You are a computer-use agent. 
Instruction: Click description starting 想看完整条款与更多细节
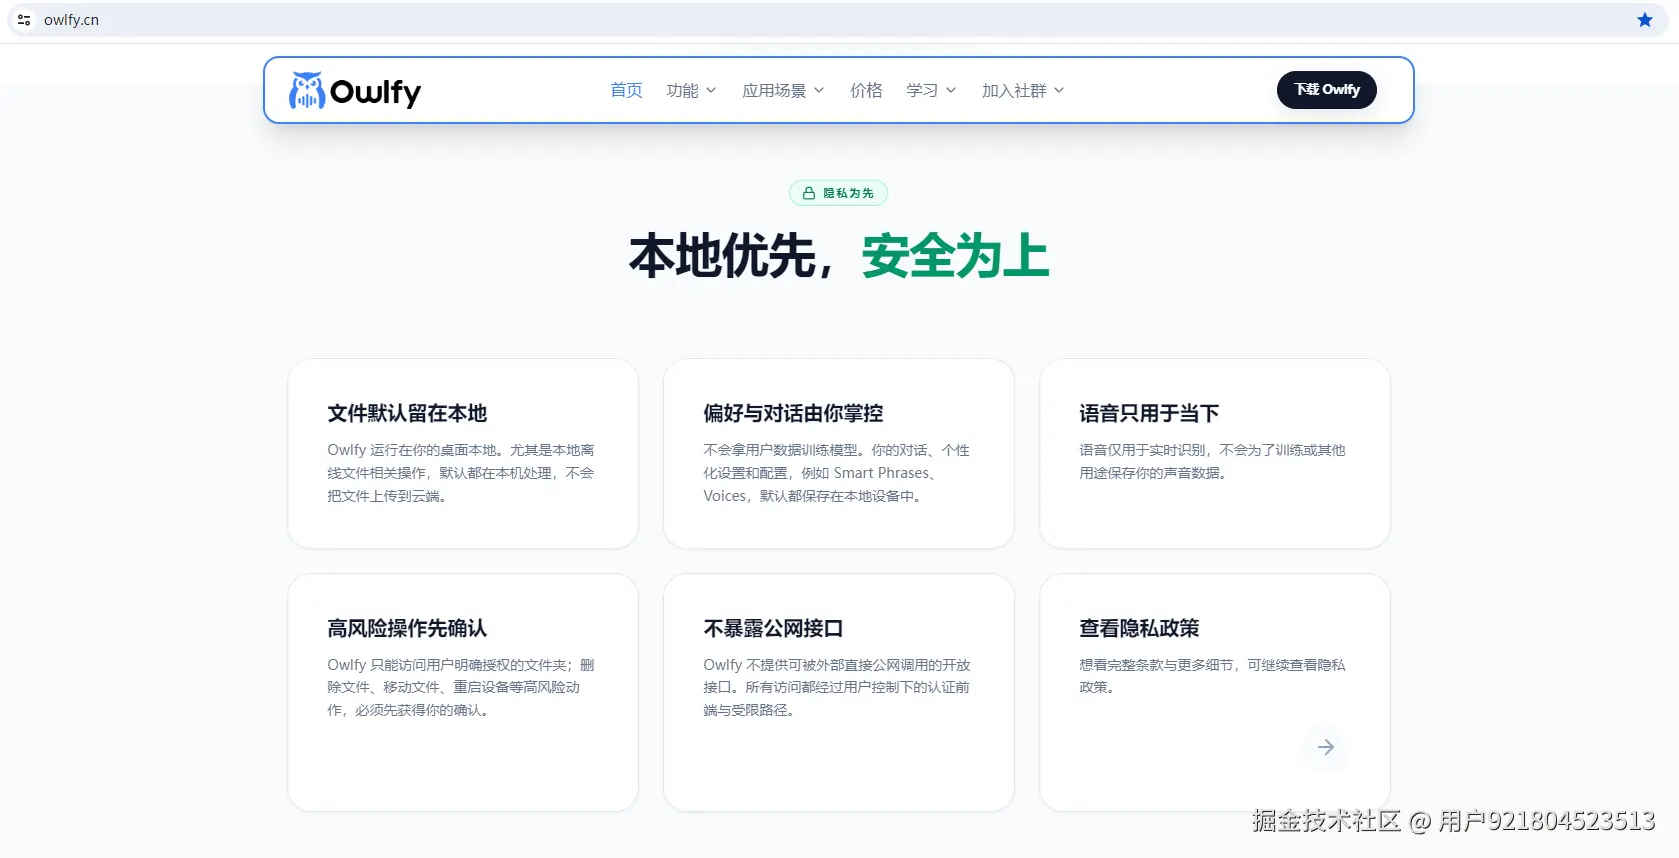click(1212, 676)
